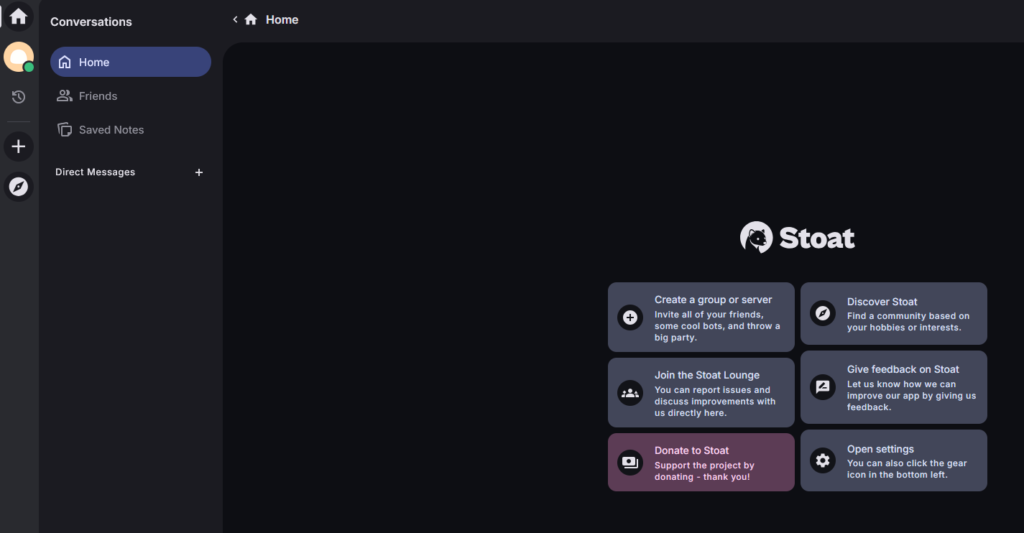Click the home icon in the server rail

pyautogui.click(x=18, y=16)
